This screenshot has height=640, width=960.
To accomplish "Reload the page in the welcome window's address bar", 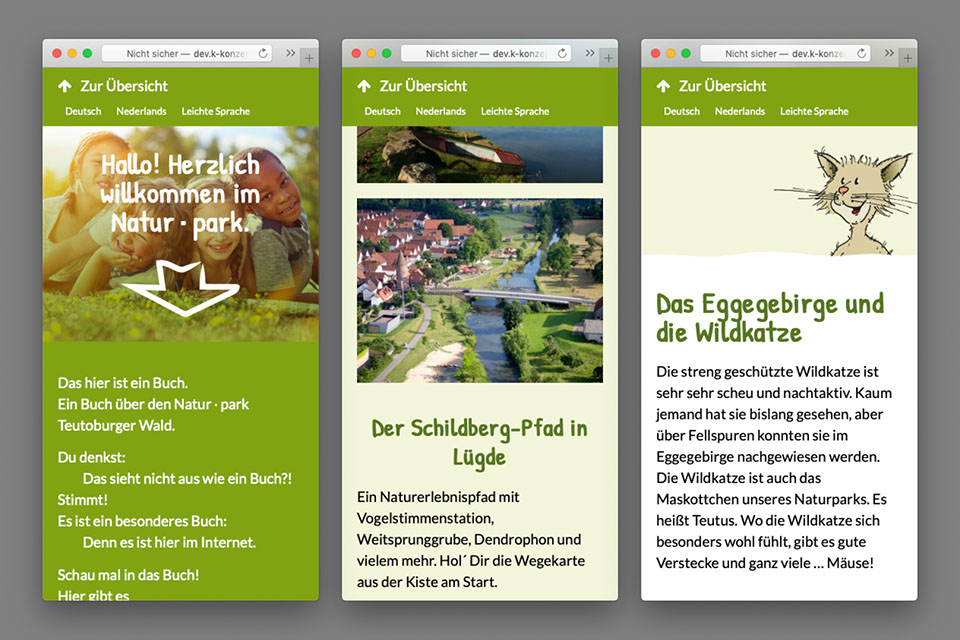I will (x=264, y=53).
